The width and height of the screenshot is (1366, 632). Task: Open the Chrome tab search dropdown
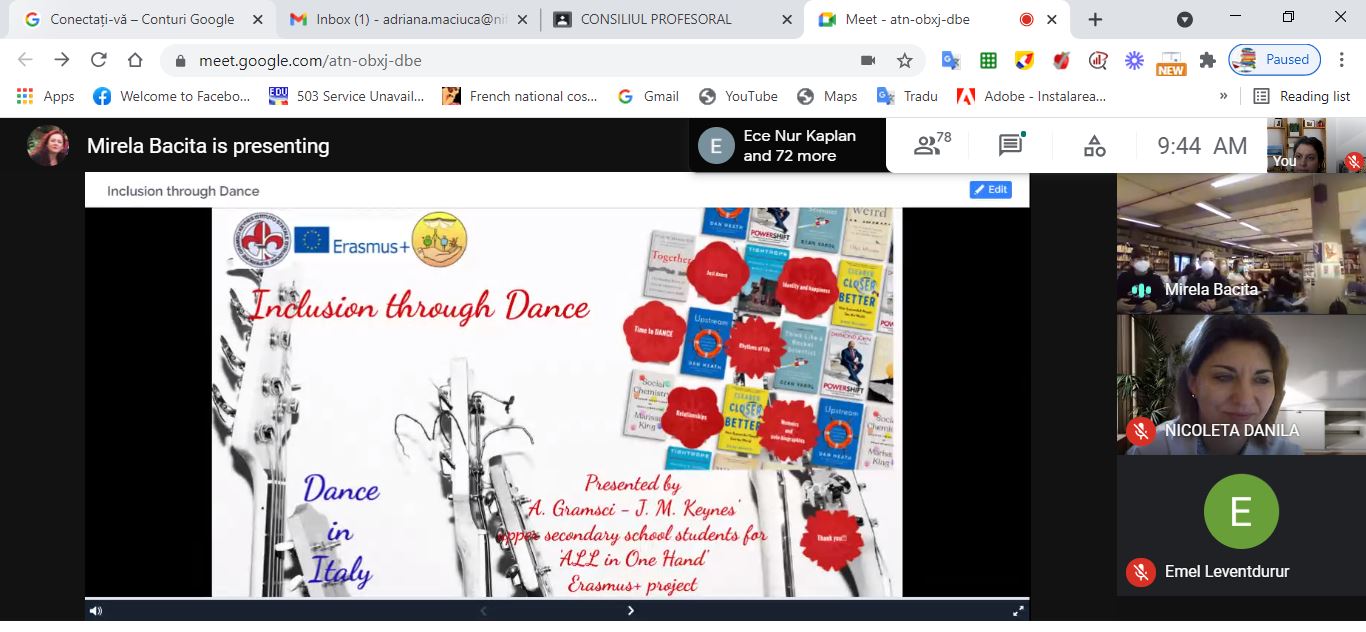(x=1185, y=19)
